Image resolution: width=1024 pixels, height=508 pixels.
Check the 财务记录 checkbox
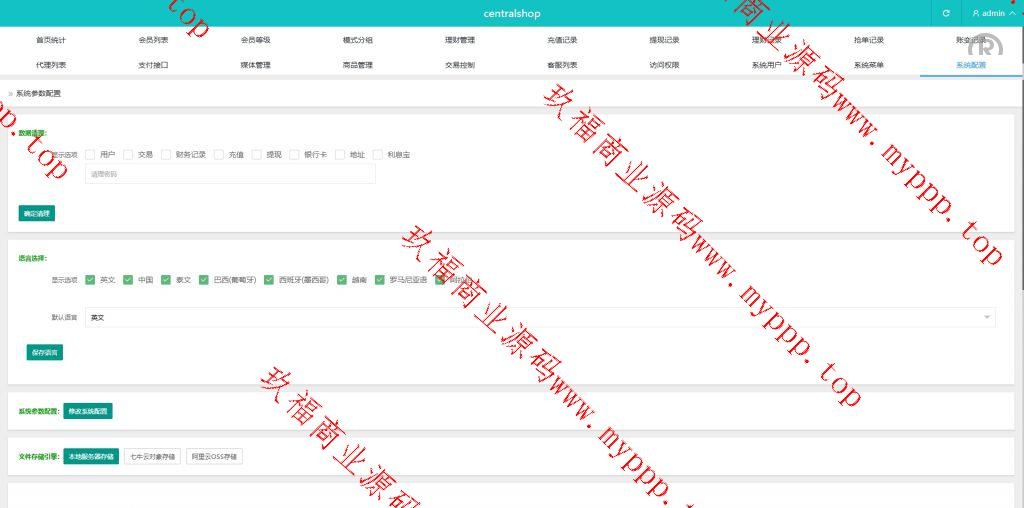(x=166, y=155)
